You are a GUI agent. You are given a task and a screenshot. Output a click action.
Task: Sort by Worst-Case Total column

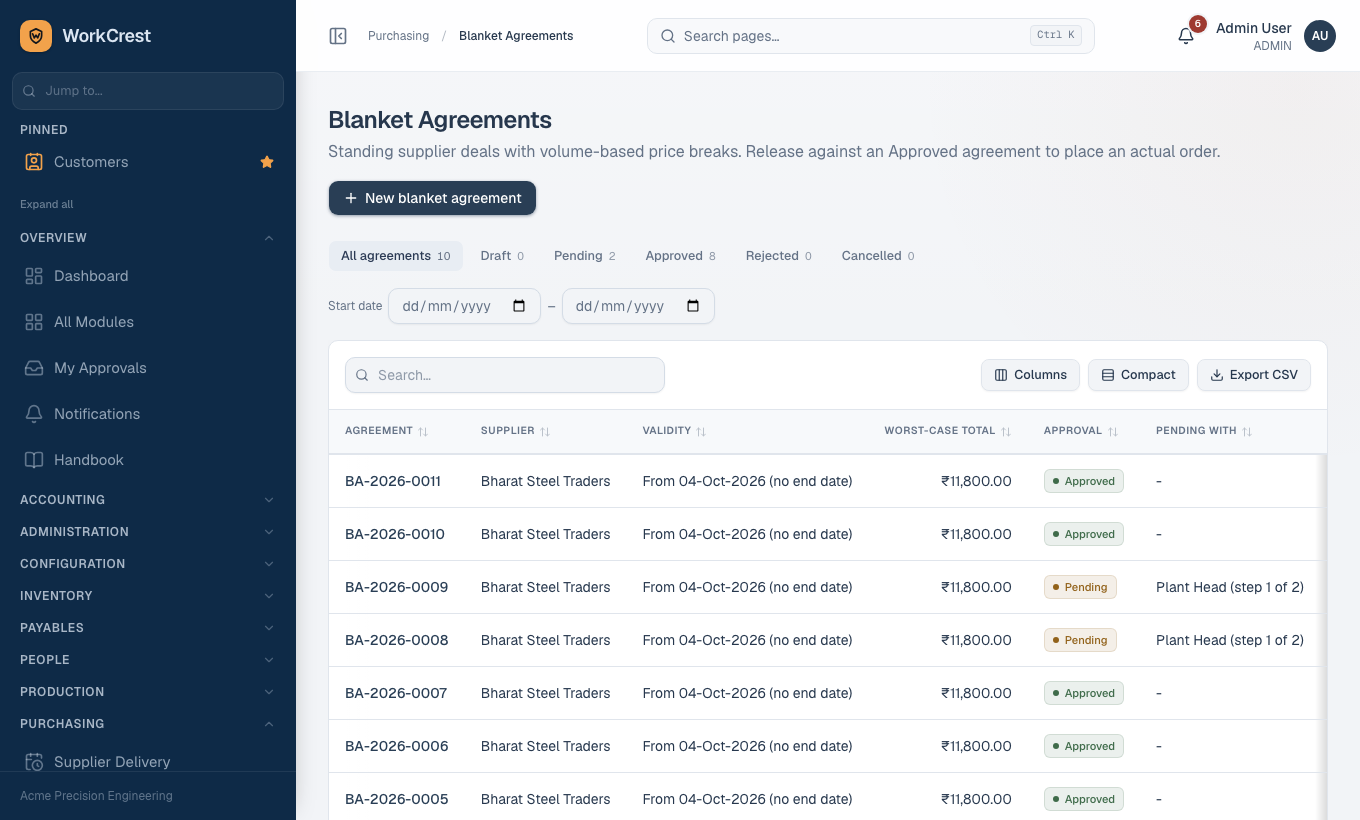tap(947, 431)
